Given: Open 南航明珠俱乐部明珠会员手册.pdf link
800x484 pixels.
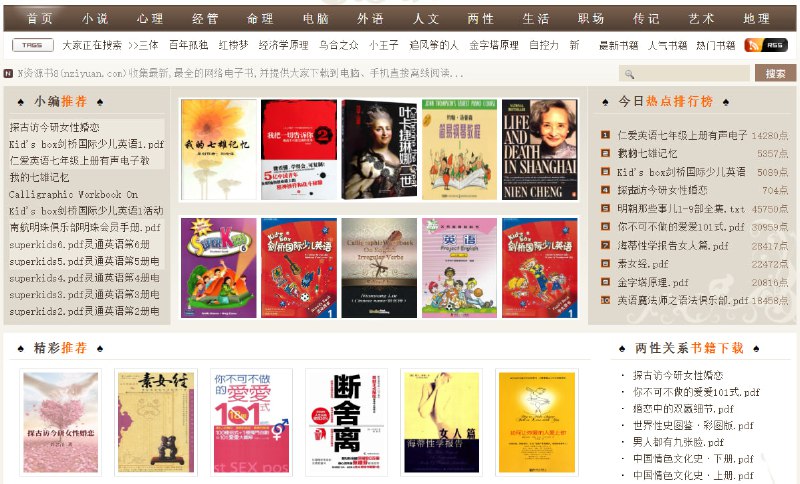Looking at the screenshot, I should (85, 227).
